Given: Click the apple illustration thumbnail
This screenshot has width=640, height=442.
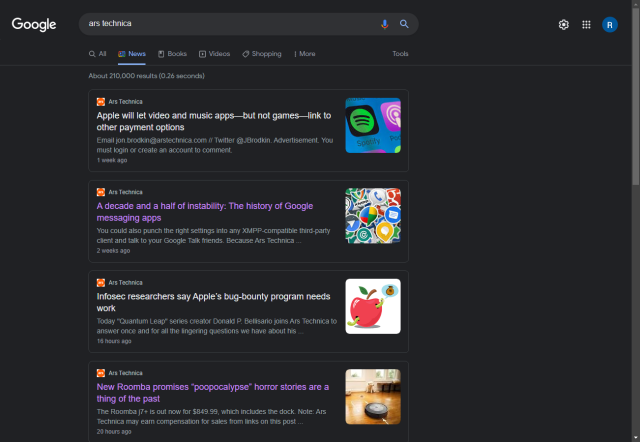Looking at the screenshot, I should pos(373,306).
